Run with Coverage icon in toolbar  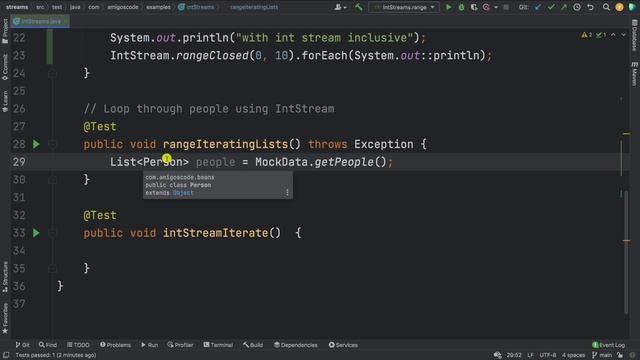click(473, 7)
